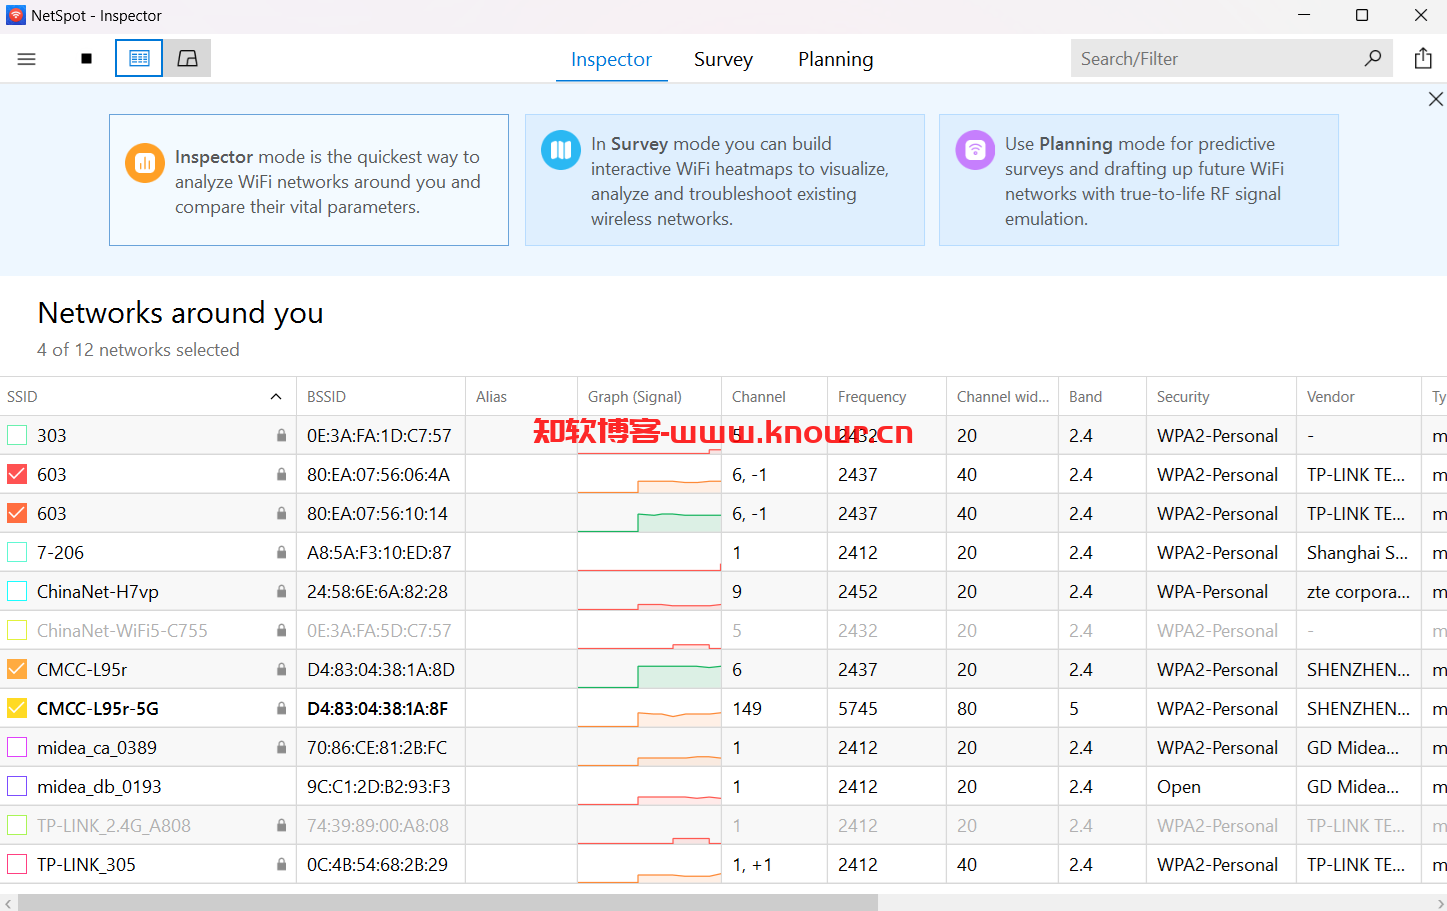The width and height of the screenshot is (1447, 911).
Task: Sort by SSID column header
Action: (148, 396)
